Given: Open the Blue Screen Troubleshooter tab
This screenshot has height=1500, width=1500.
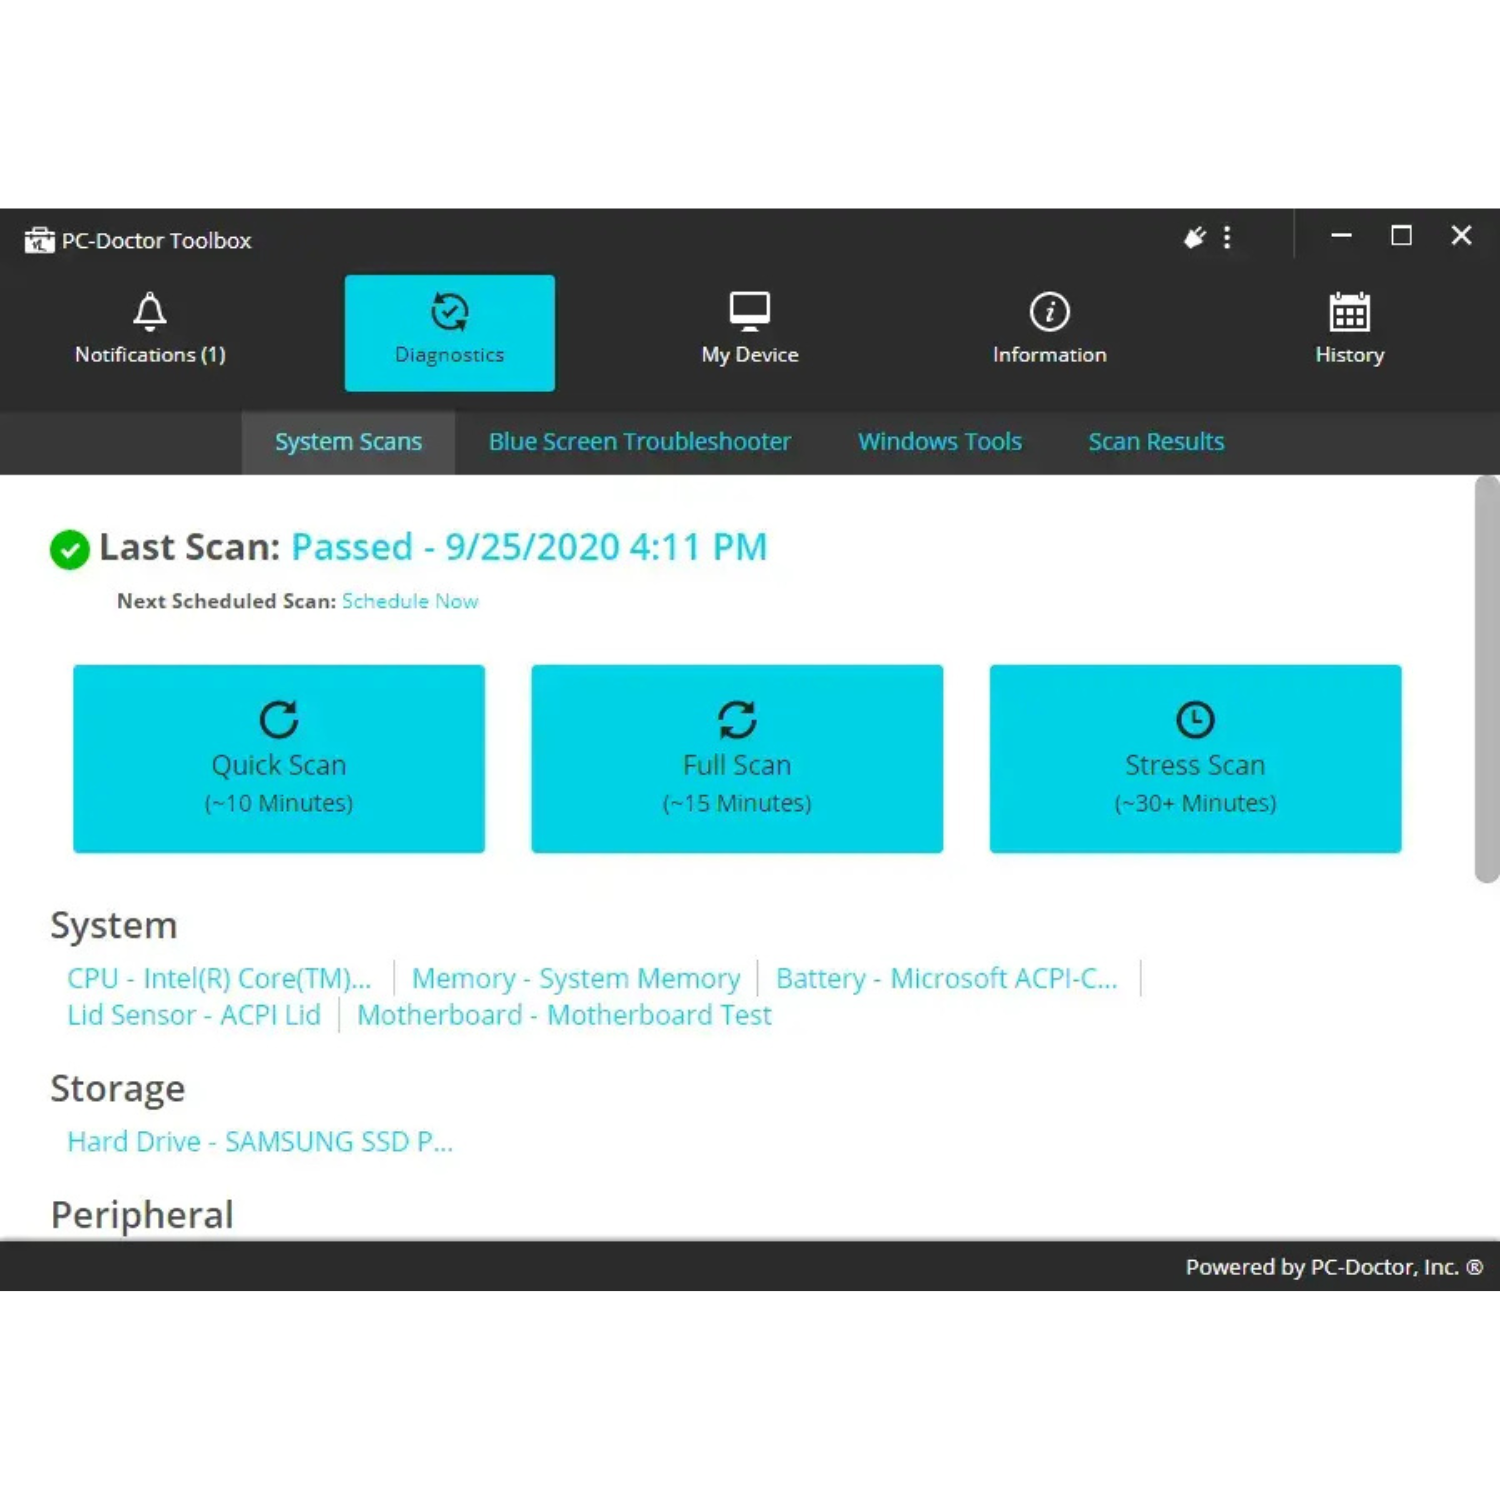Looking at the screenshot, I should click(639, 442).
